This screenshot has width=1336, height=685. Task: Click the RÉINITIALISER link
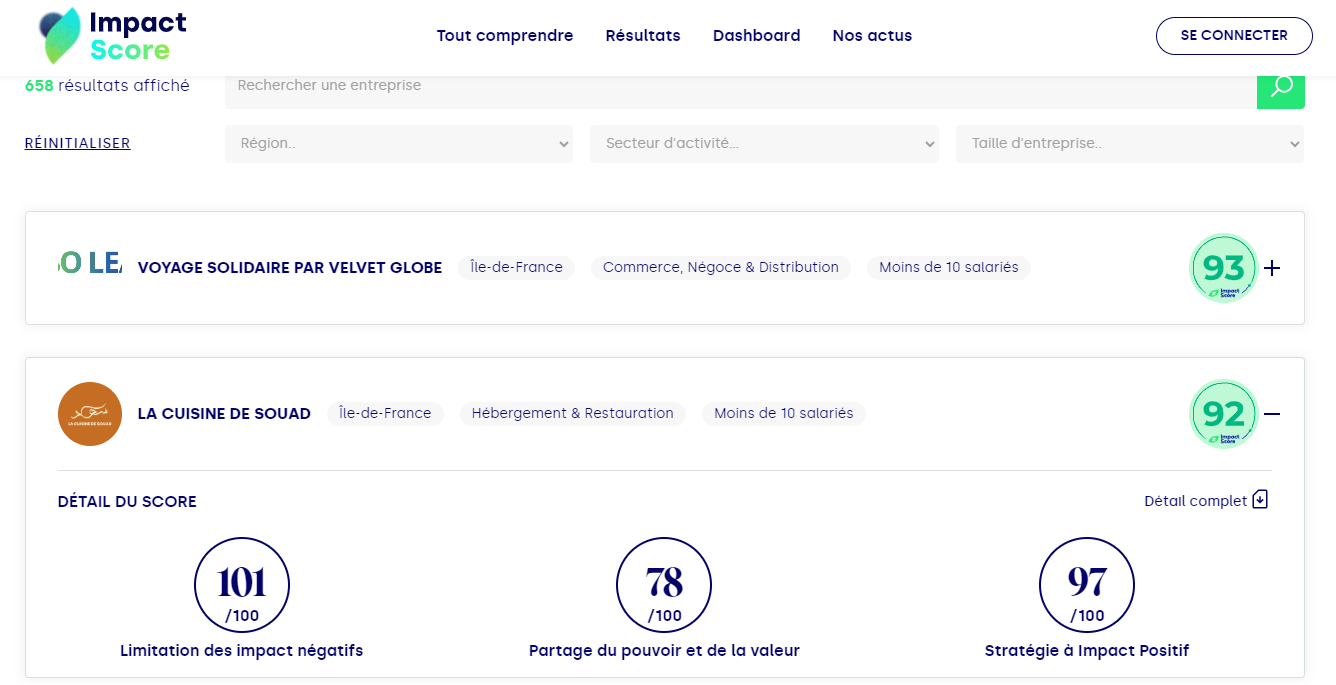[78, 143]
